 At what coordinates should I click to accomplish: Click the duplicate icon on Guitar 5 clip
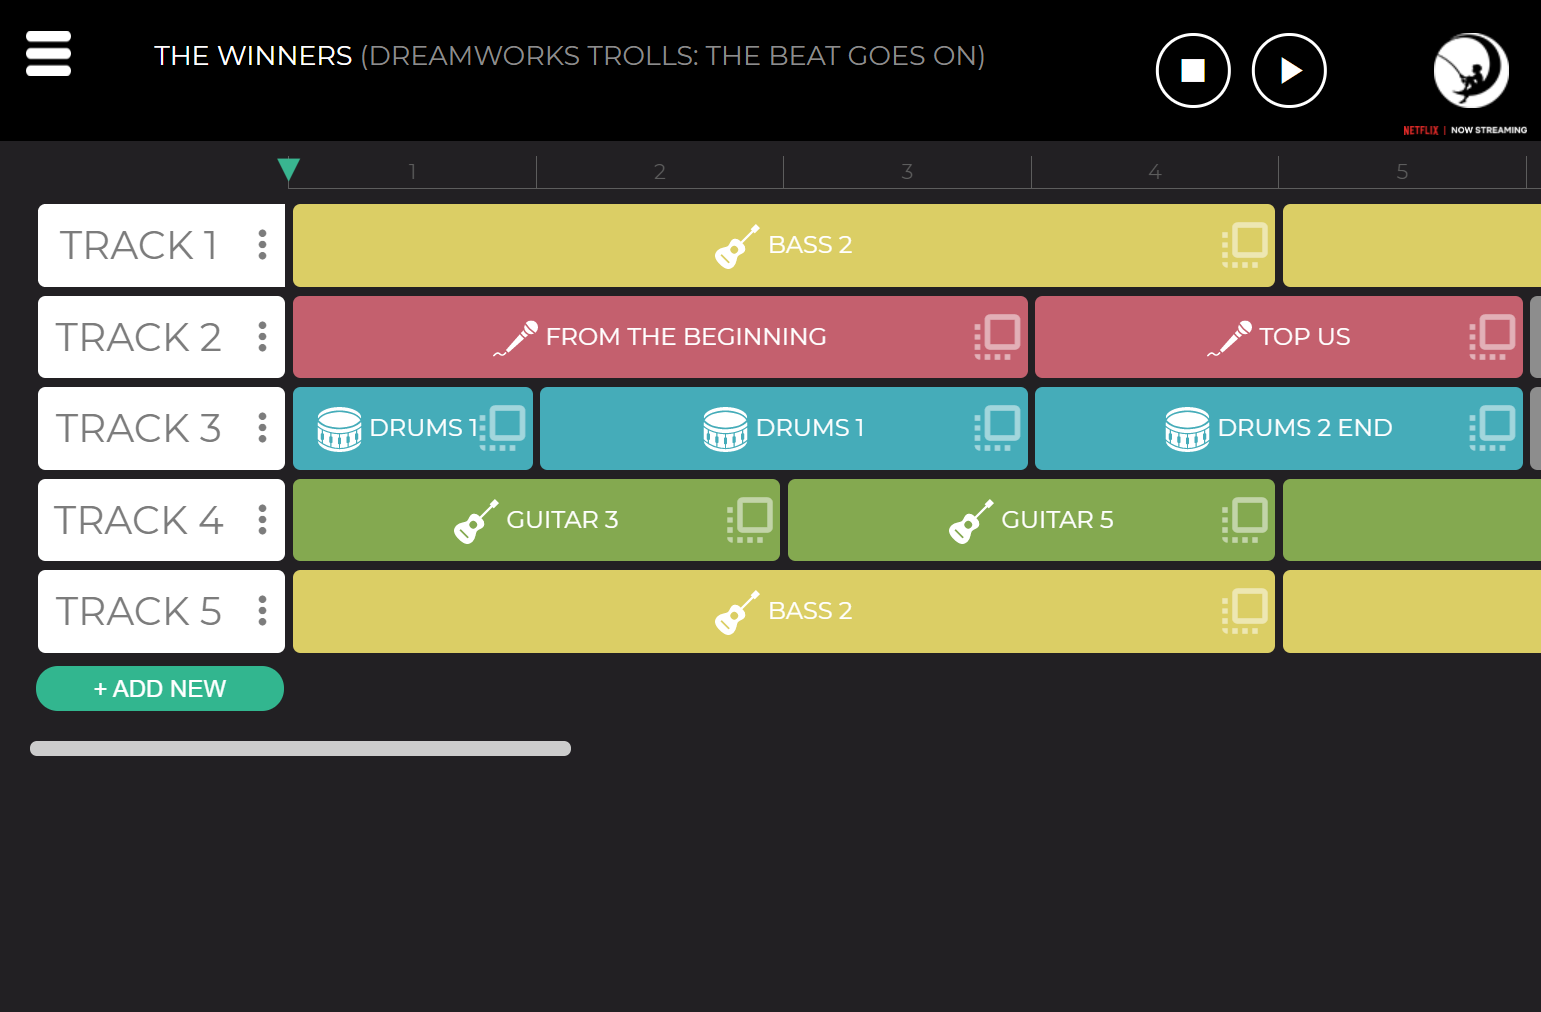click(1245, 520)
